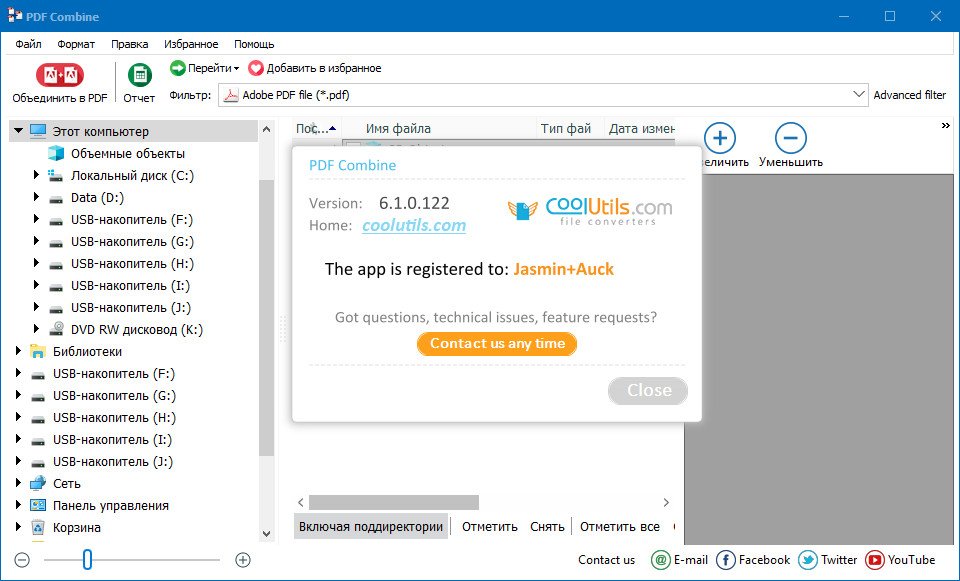960x581 pixels.
Task: Expand Data (D:) node arrow
Action: tap(36, 197)
